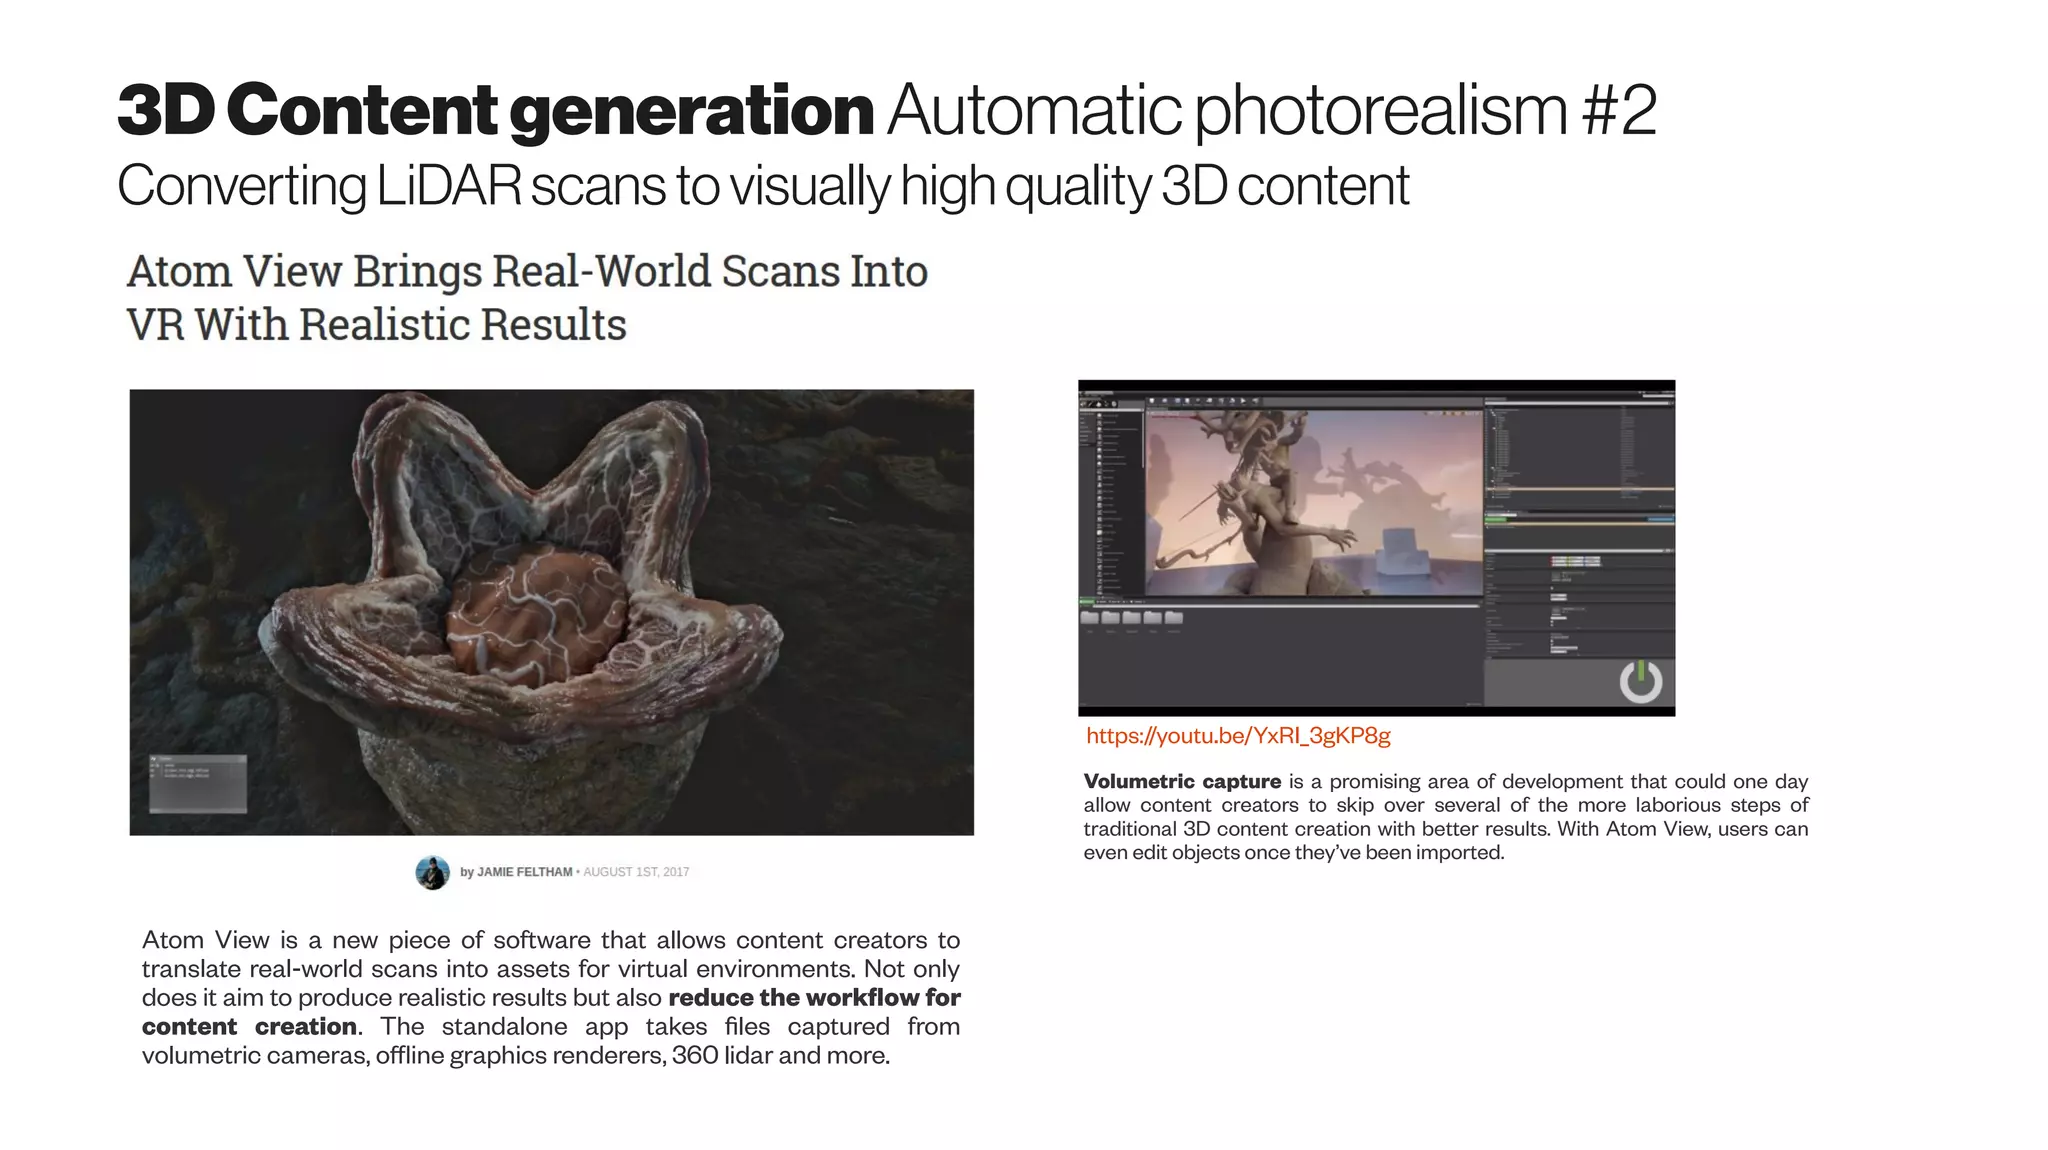Click the Converting LiDAR scans subtitle
Viewport: 2048px width, 1150px height.
[763, 186]
